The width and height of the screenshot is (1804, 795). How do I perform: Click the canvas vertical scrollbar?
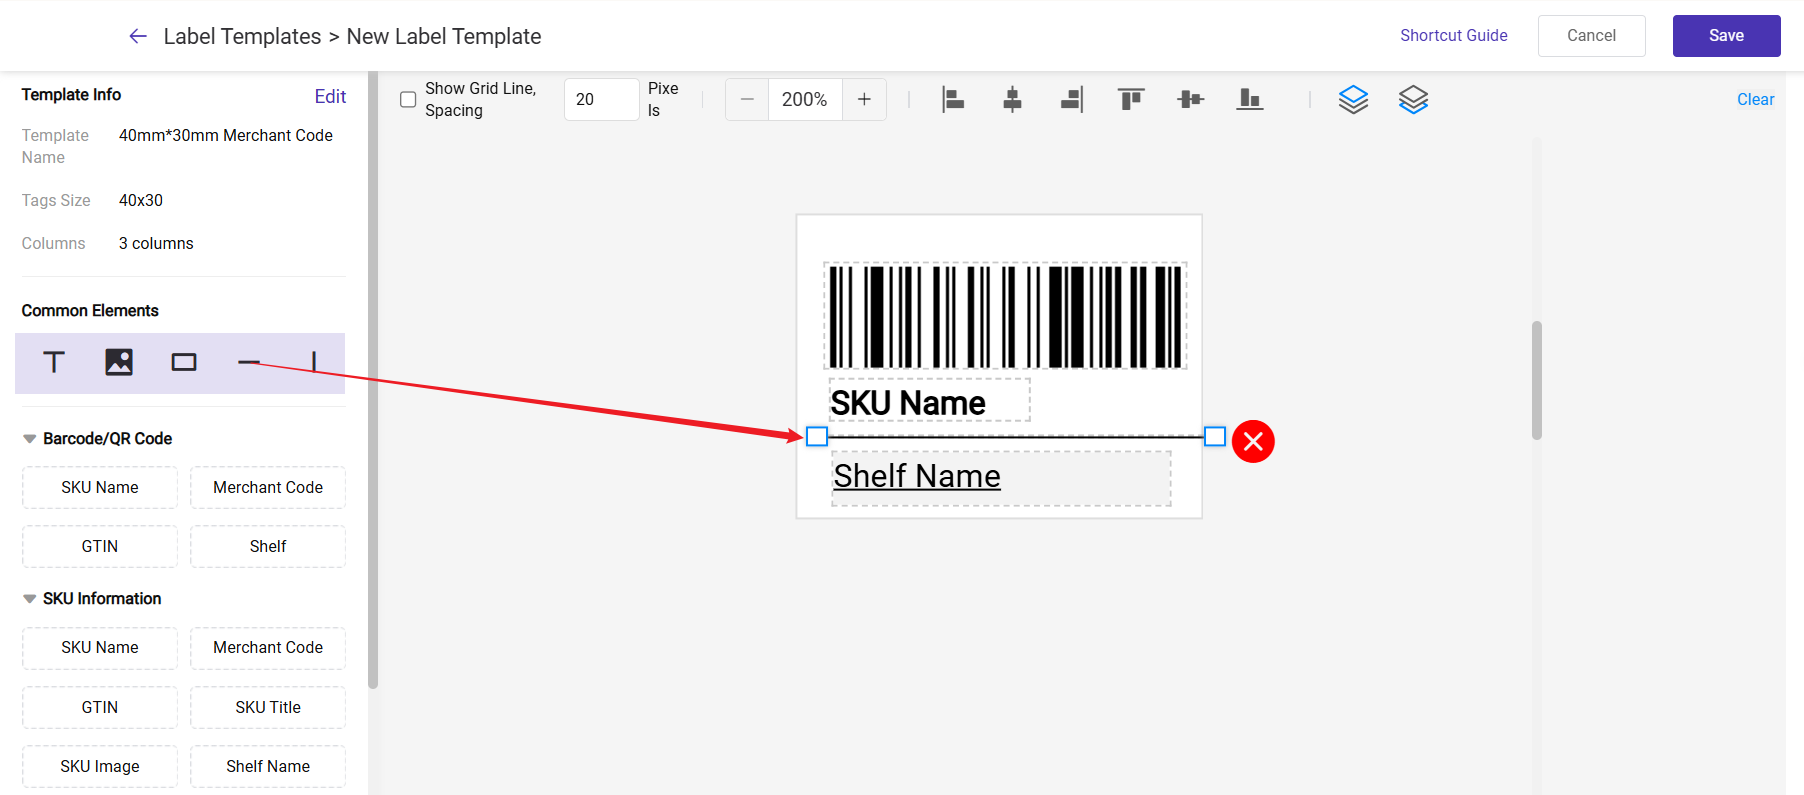tap(1537, 380)
